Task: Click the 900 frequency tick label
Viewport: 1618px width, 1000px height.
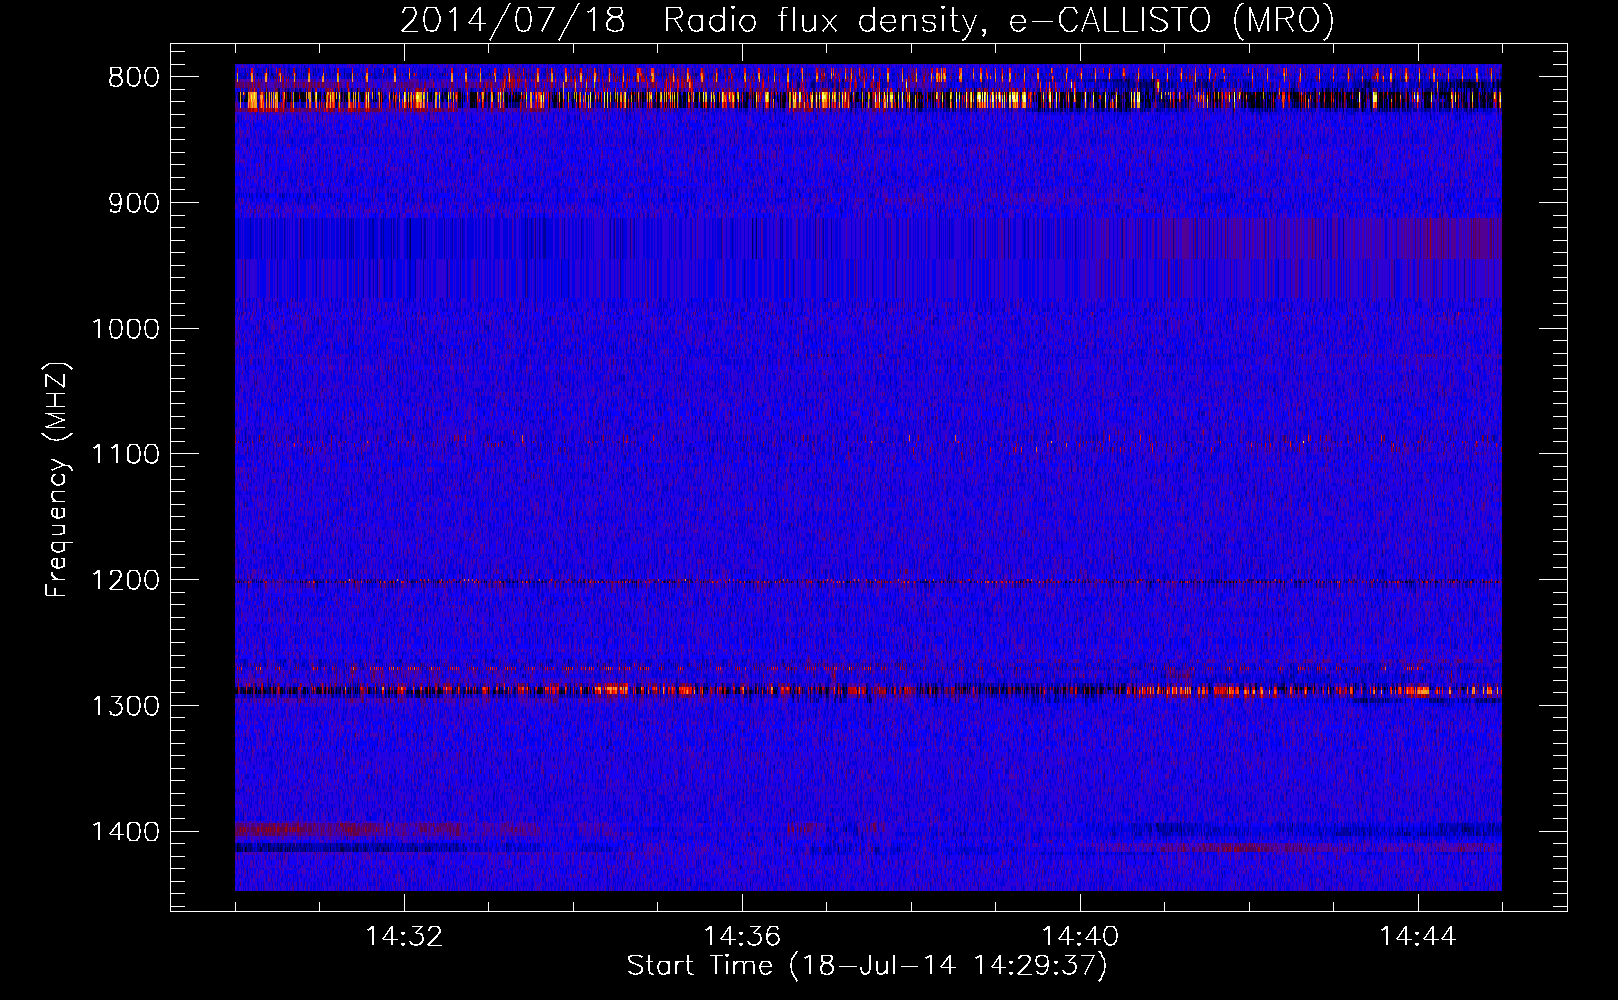Action: point(134,203)
